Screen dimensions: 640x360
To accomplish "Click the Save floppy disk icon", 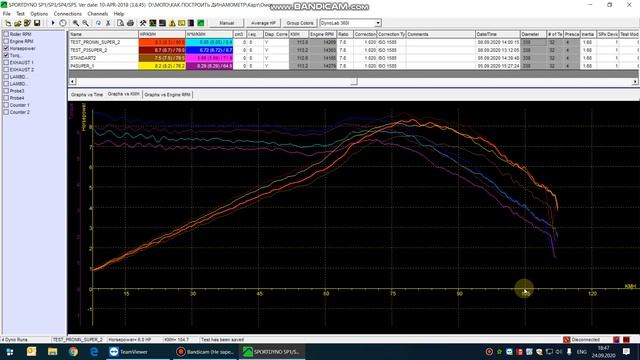I will (37, 23).
